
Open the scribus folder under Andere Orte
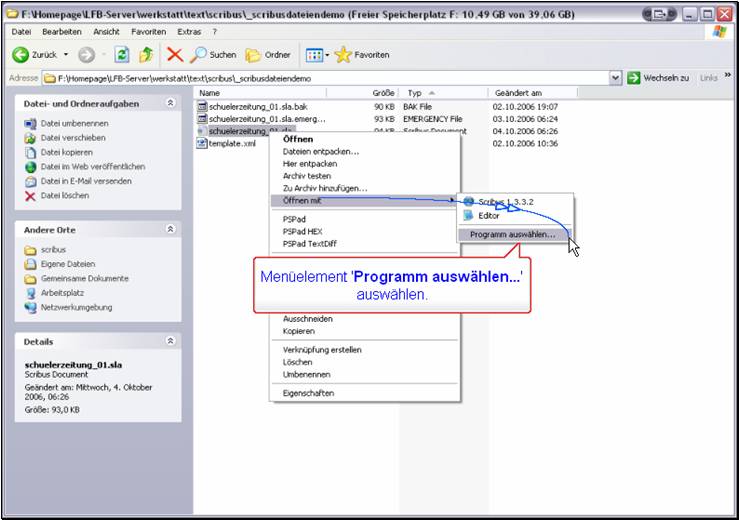pyautogui.click(x=53, y=249)
